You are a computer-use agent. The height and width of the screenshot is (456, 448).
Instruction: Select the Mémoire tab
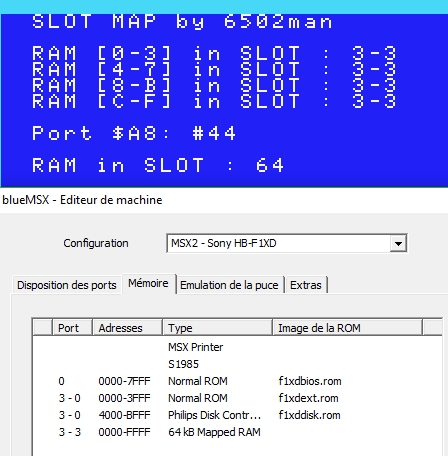tap(149, 284)
